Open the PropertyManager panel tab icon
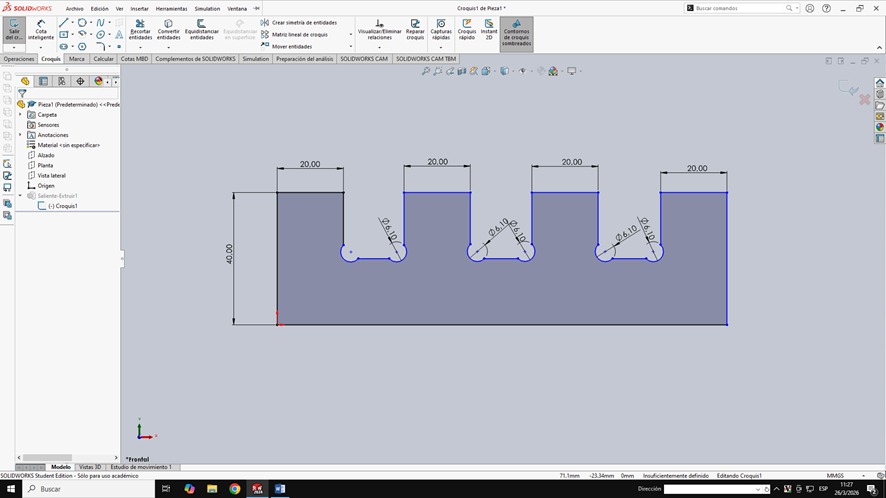 (44, 81)
